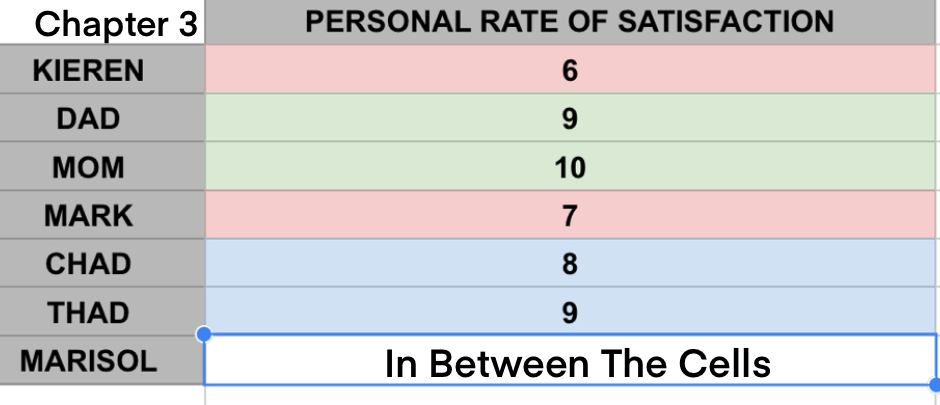Click the bottom-right blue selection handle
The height and width of the screenshot is (405, 940).
(x=935, y=385)
